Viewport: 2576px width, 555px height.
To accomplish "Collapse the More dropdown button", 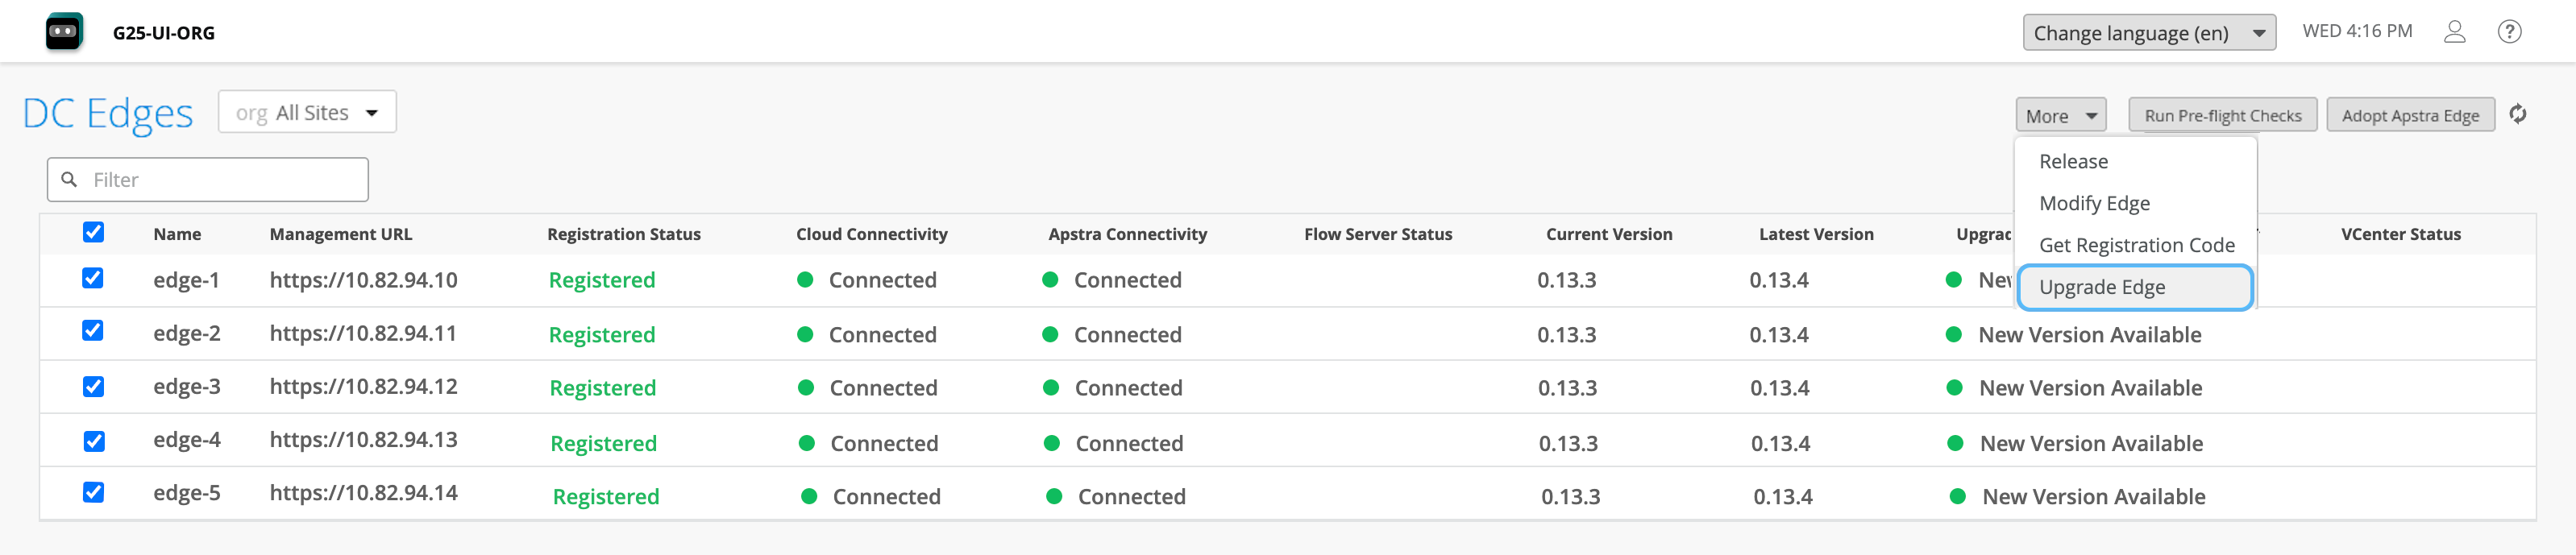I will [2060, 116].
